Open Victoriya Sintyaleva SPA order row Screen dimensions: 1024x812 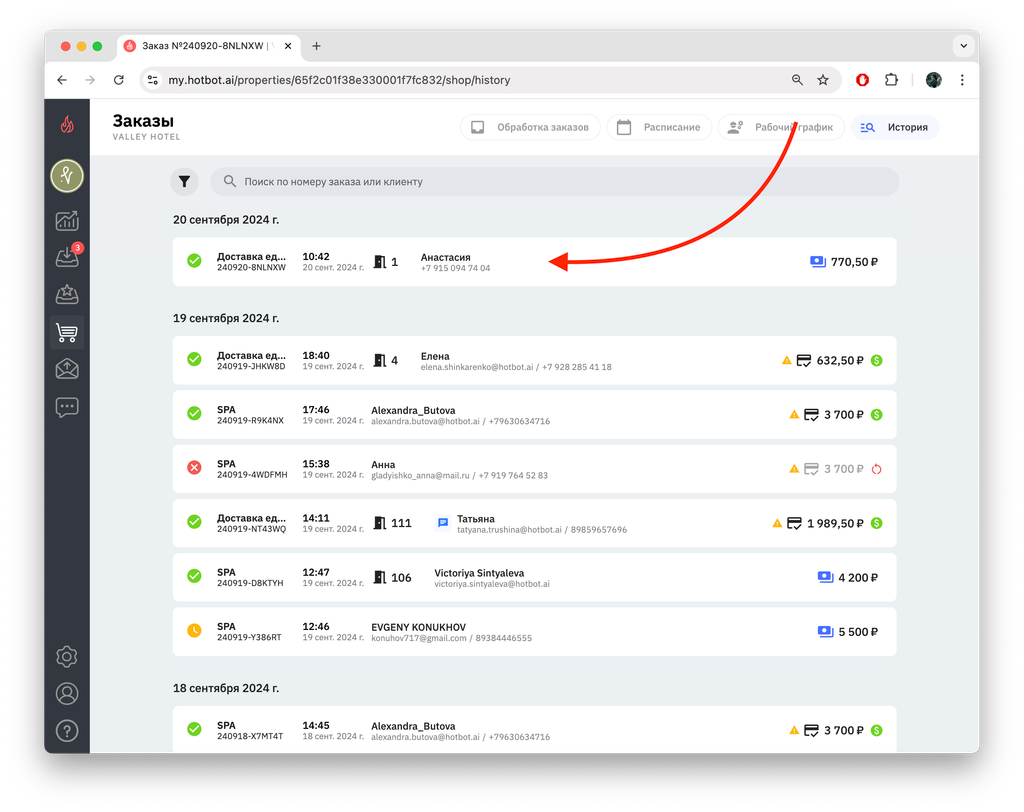[x=534, y=577]
